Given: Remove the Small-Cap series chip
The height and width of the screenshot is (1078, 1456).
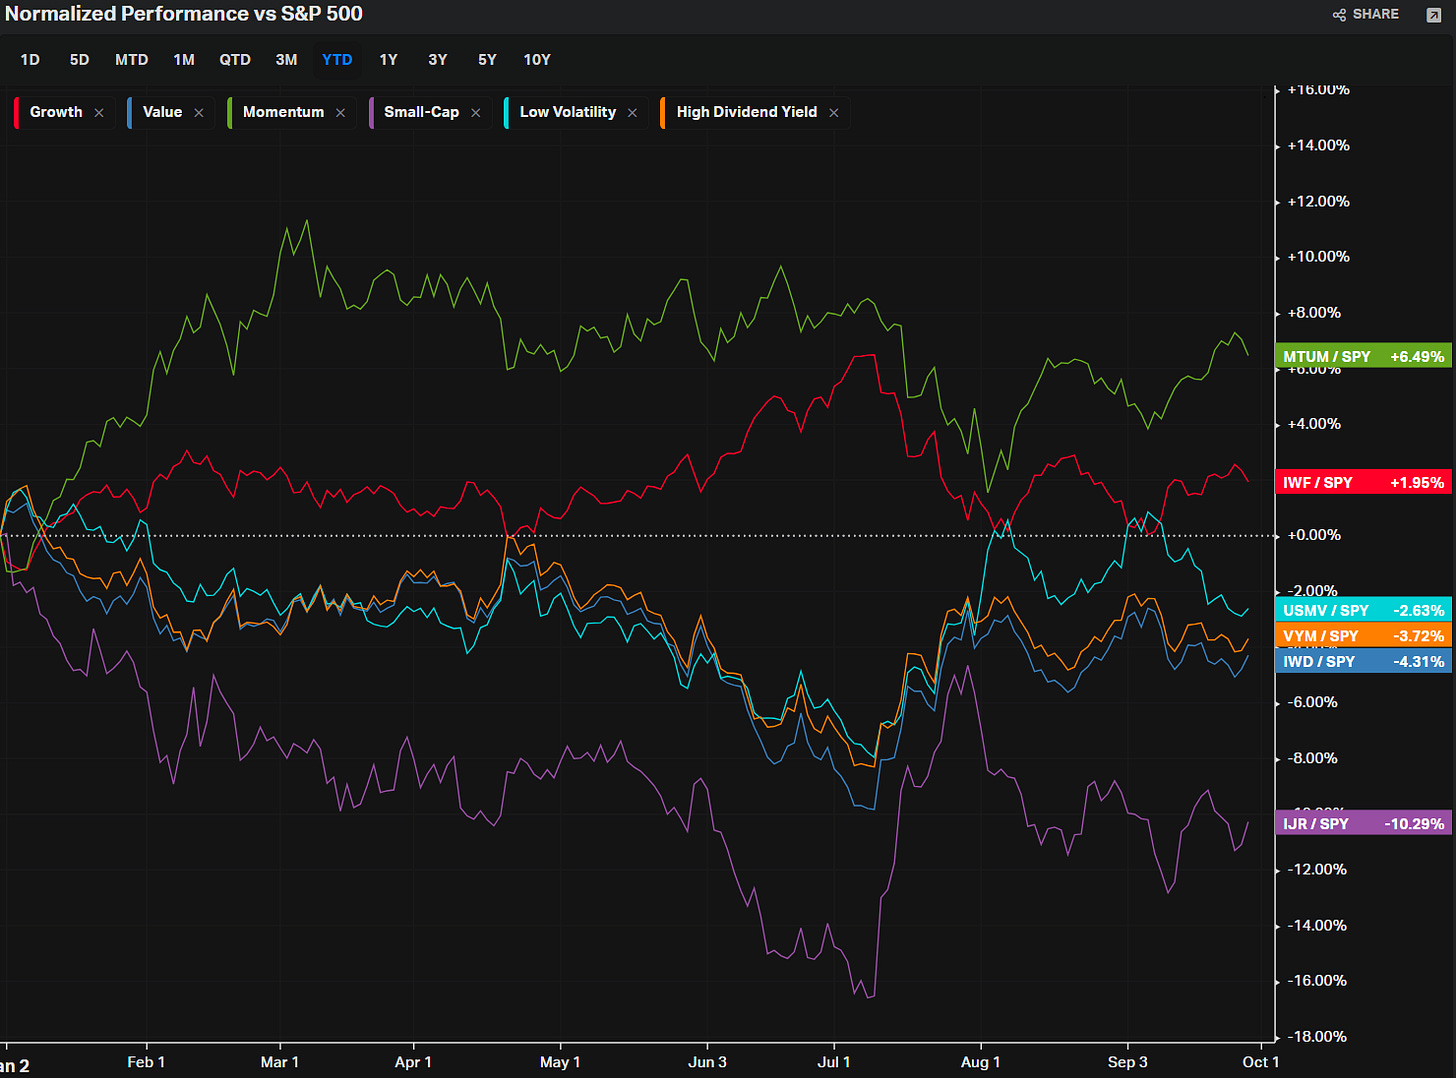Looking at the screenshot, I should pyautogui.click(x=476, y=113).
